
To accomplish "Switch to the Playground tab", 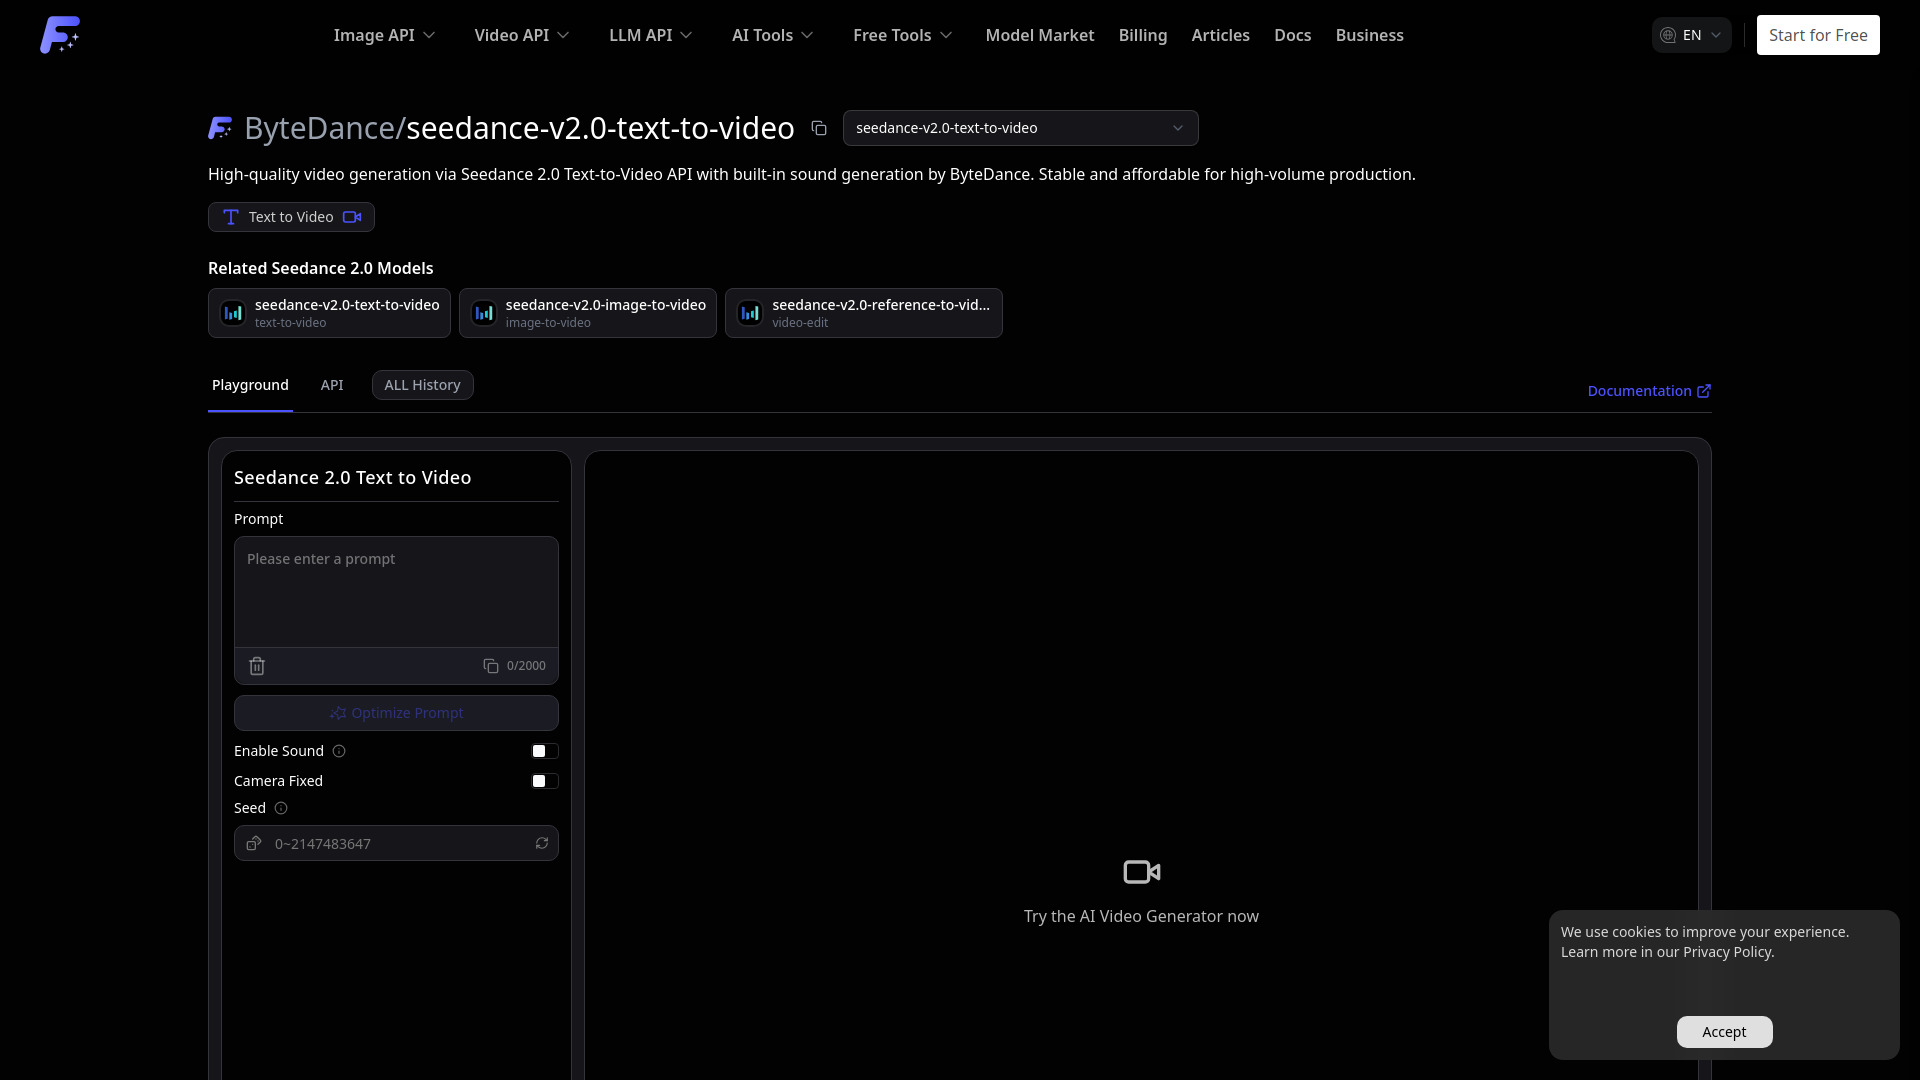I will point(250,385).
